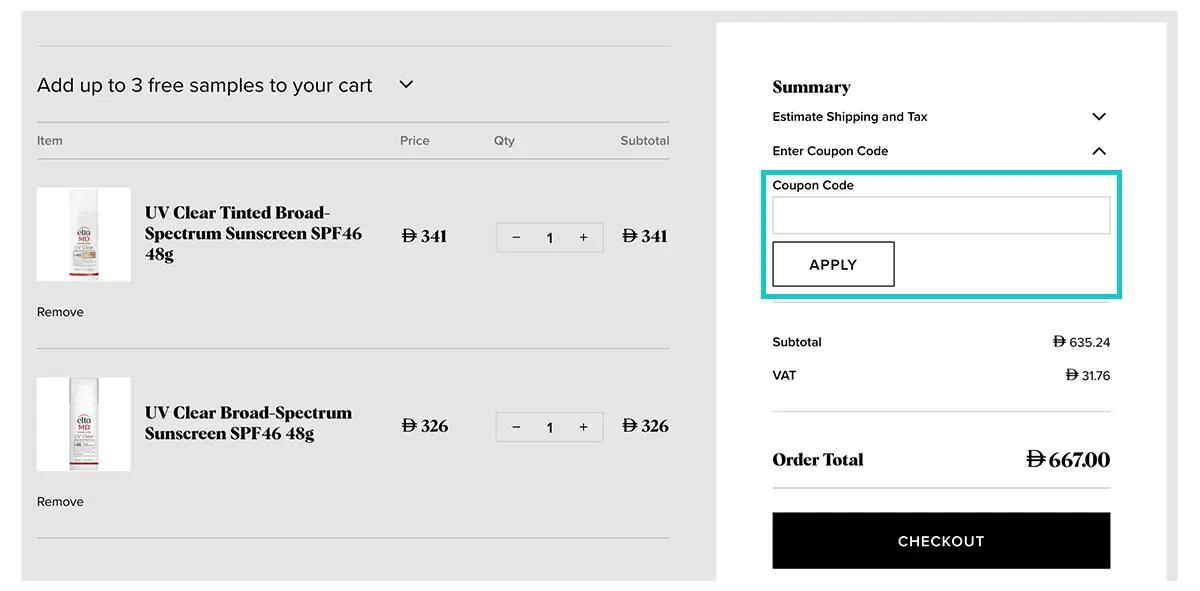Remove the UV Clear Tinted sunscreen item
Viewport: 1200px width, 591px height.
click(60, 312)
